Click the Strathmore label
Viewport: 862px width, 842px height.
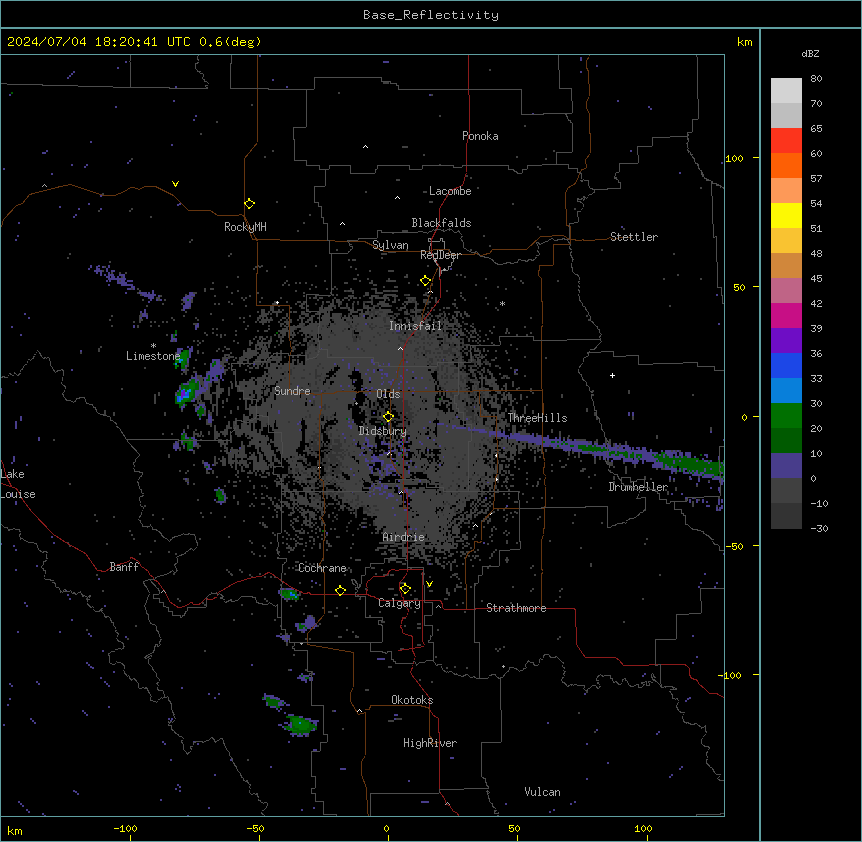pos(516,608)
